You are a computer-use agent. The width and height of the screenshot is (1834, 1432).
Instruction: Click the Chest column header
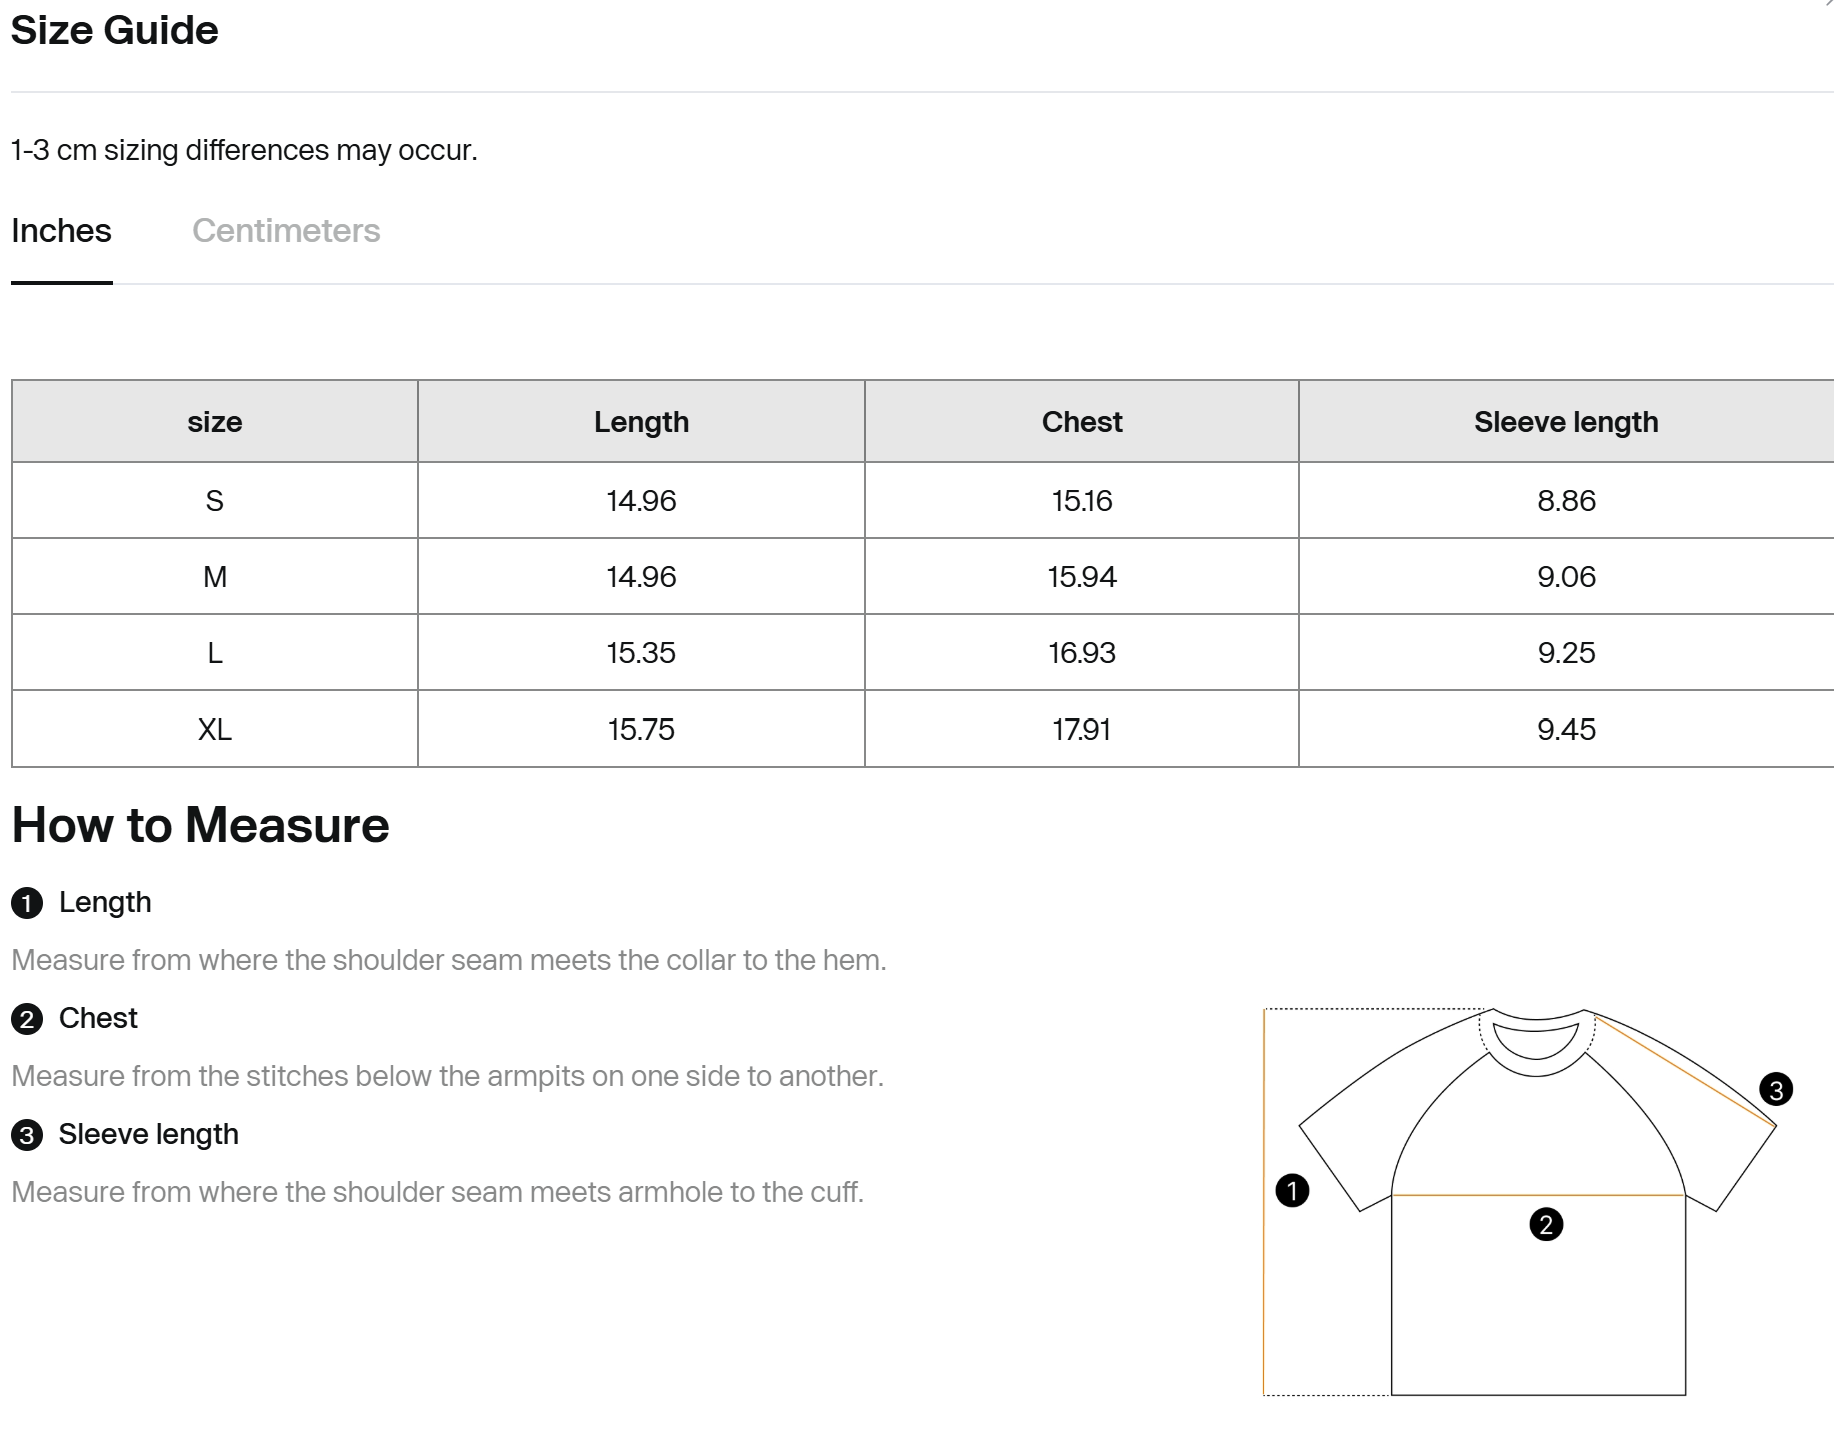tap(1082, 422)
